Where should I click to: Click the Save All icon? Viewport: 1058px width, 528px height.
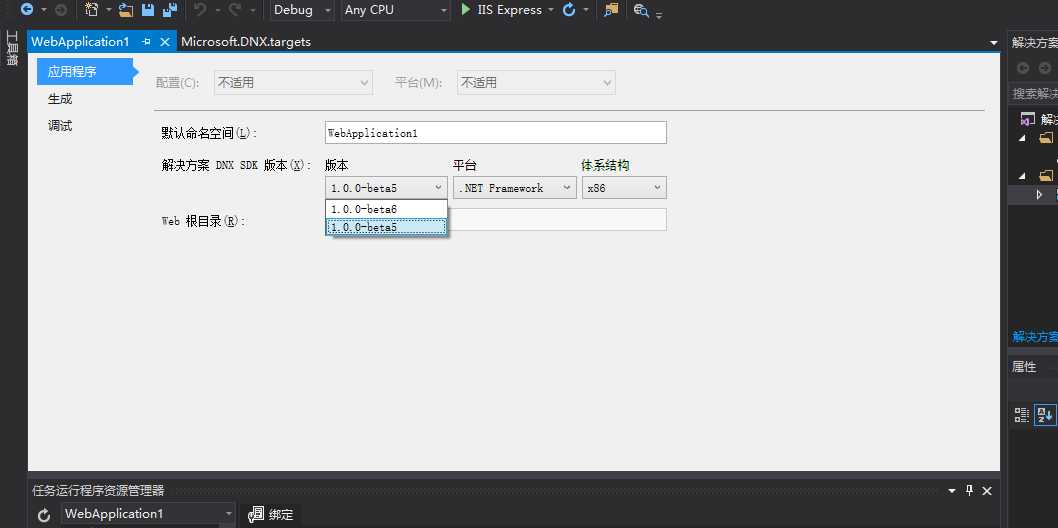(x=169, y=9)
